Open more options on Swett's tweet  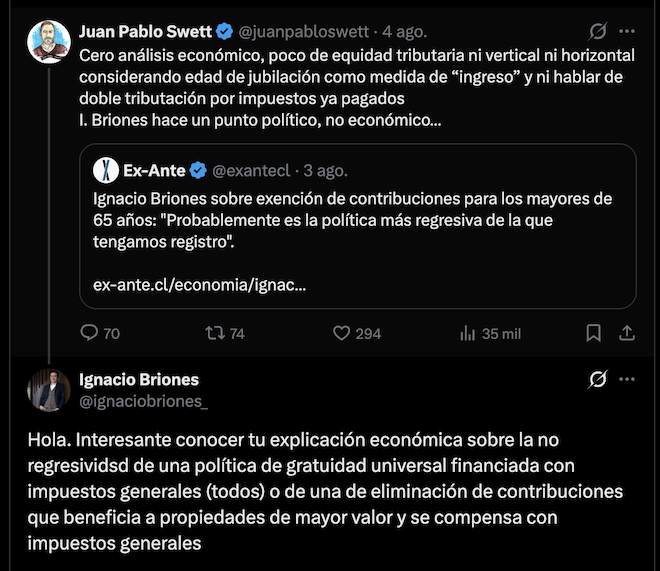(627, 31)
